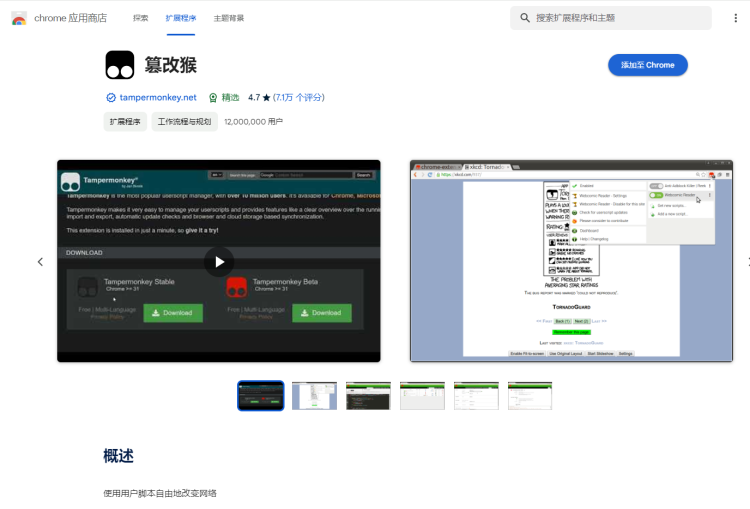Open the xkcd browser screenshot preview
750x509 pixels.
571,261
